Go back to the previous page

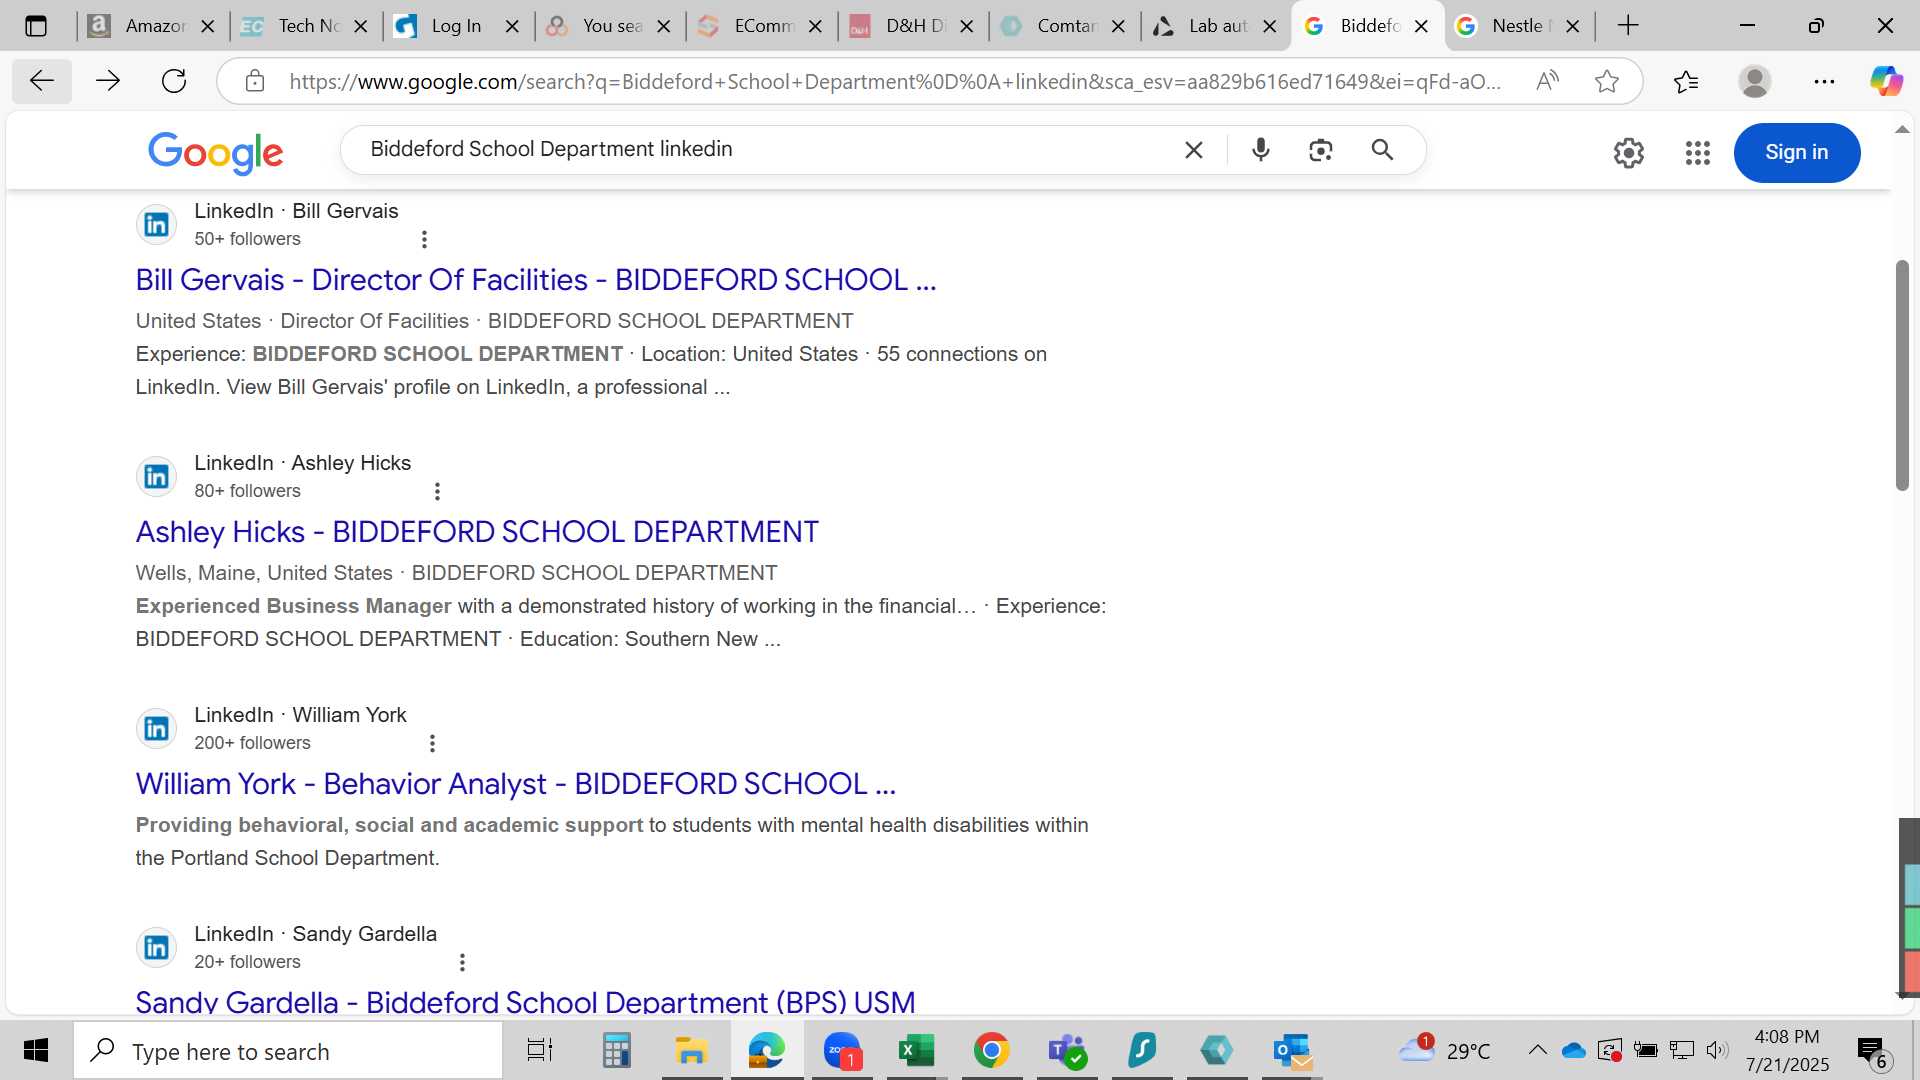(x=41, y=81)
